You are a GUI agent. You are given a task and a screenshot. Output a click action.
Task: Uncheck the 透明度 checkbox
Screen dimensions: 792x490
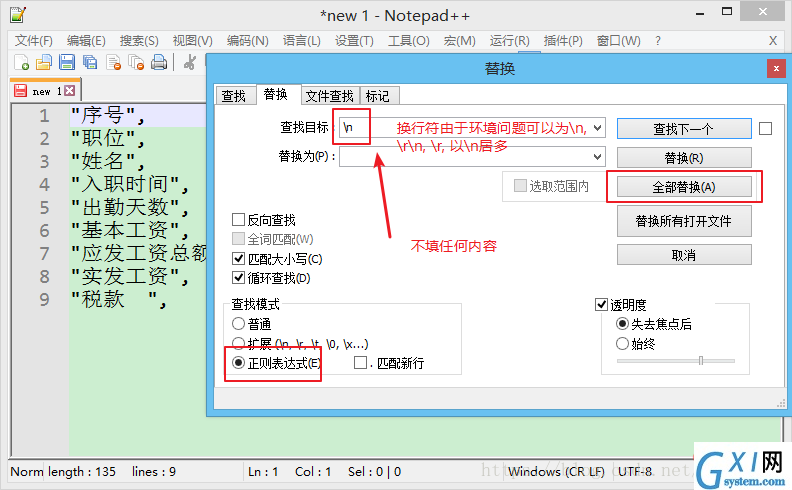(x=601, y=305)
